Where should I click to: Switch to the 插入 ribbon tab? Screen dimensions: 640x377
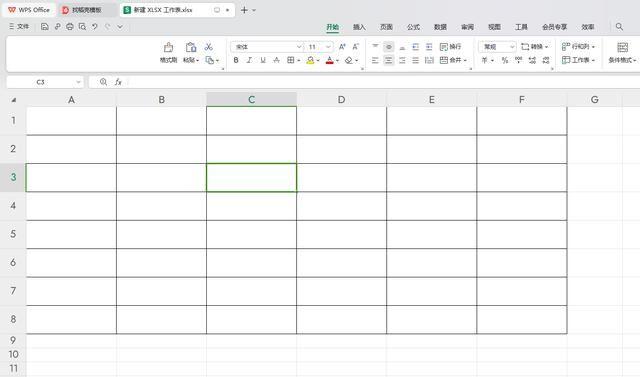click(359, 27)
